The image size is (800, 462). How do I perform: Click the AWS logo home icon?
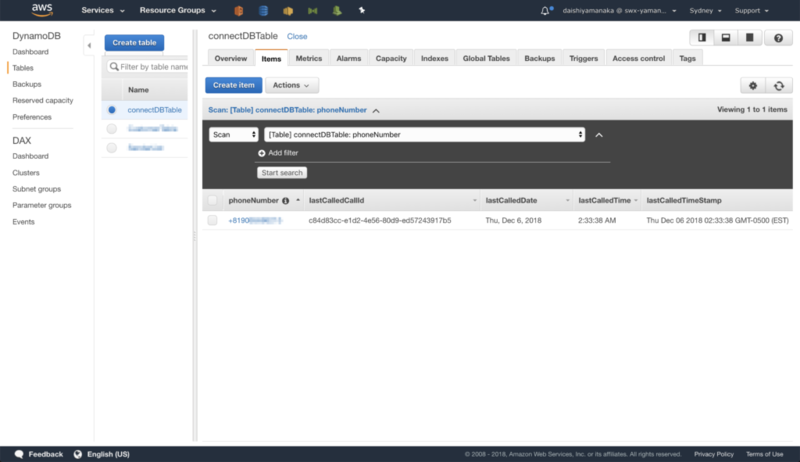tap(42, 10)
